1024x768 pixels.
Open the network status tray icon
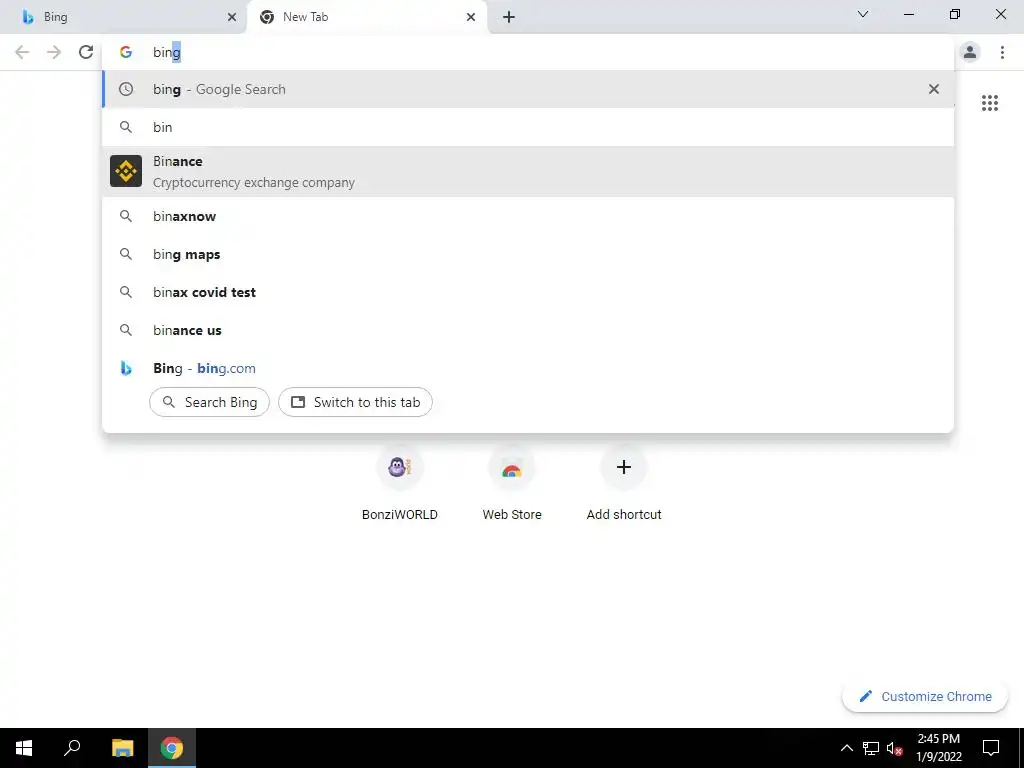click(x=871, y=748)
